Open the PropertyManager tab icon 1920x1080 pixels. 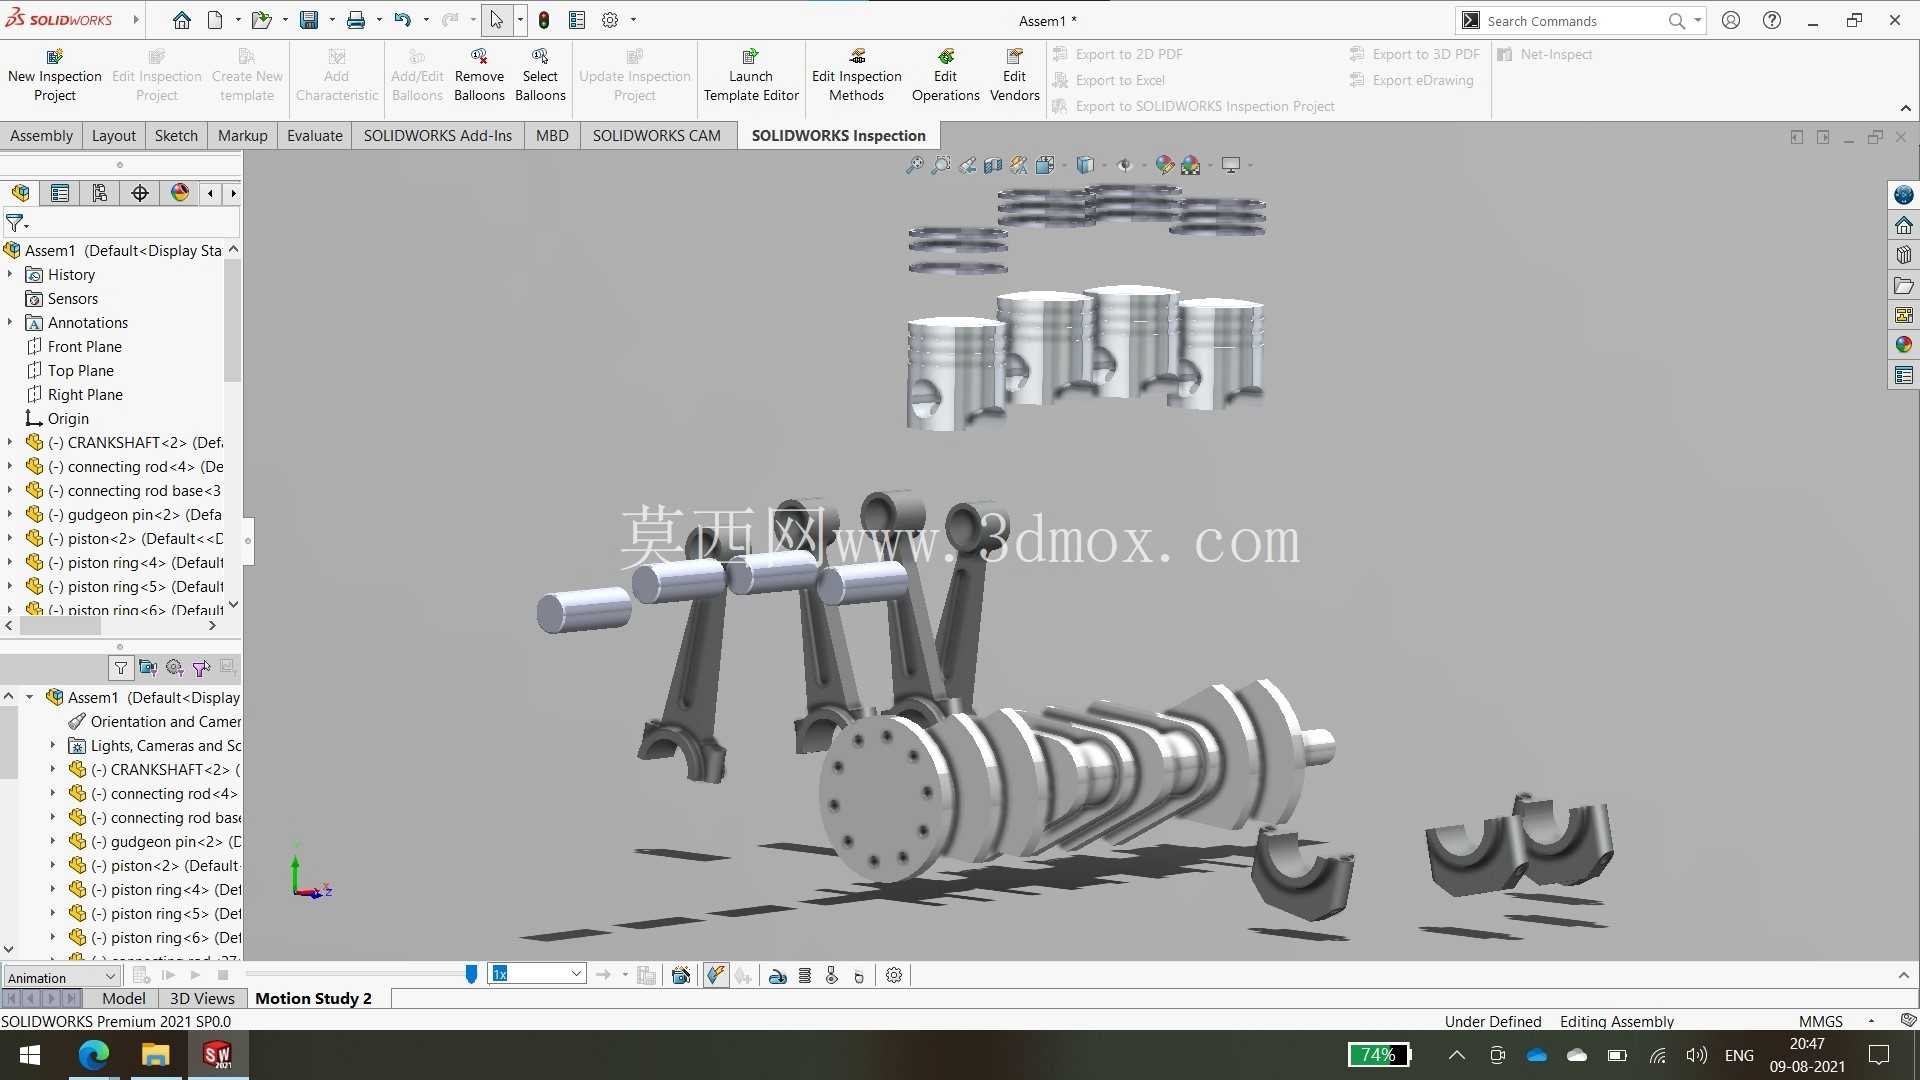point(60,193)
